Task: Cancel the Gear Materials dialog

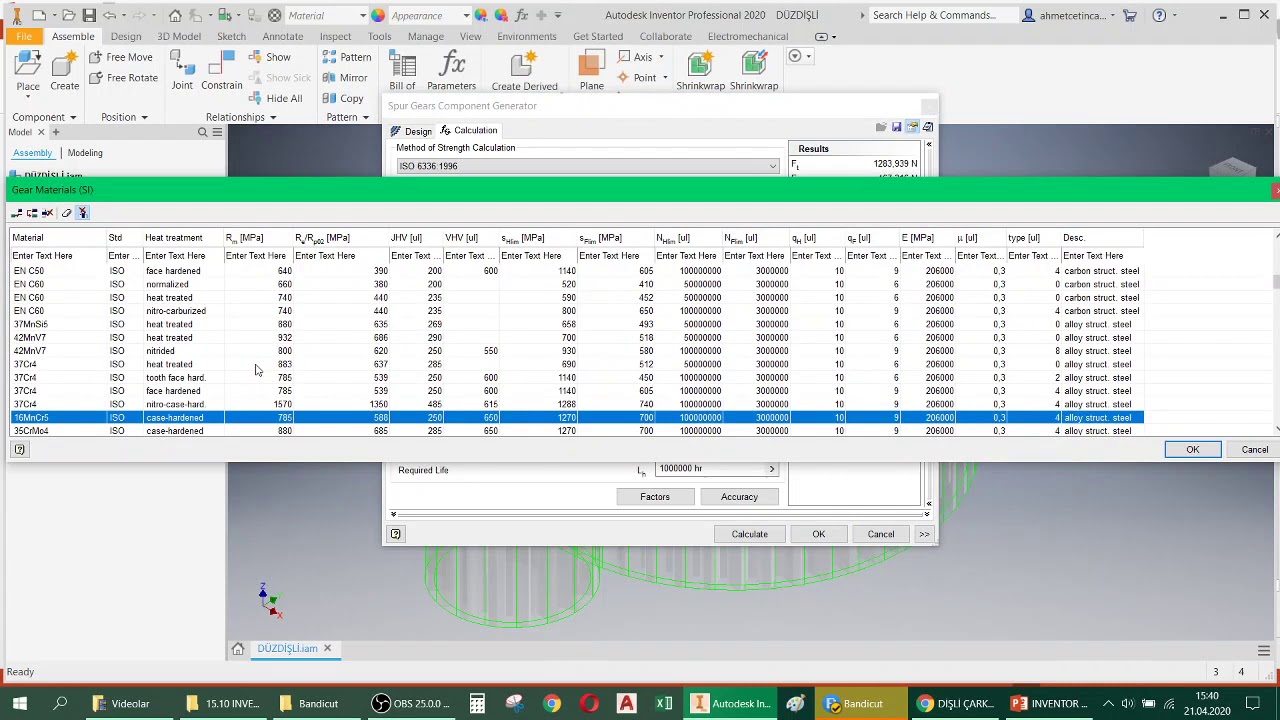Action: pos(1255,450)
